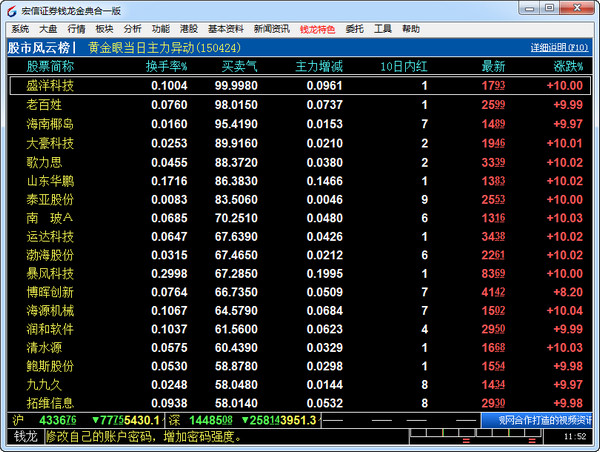Open the 分析 menu
The height and width of the screenshot is (452, 600).
coord(132,29)
